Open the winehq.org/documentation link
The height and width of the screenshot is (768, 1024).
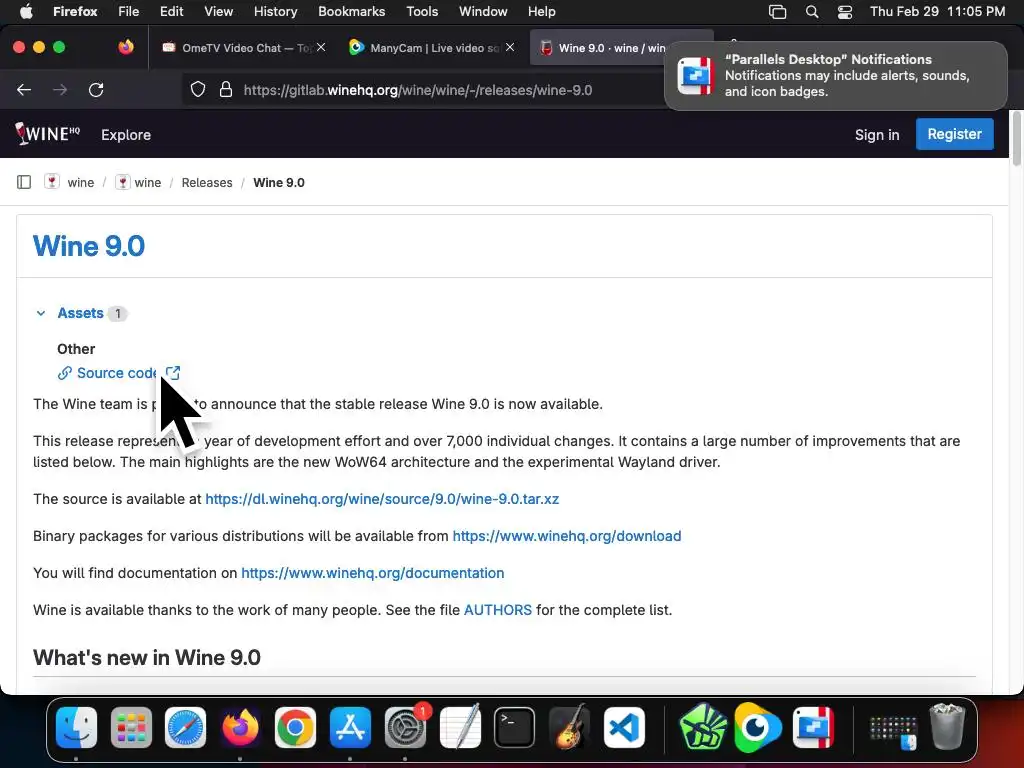click(x=372, y=573)
